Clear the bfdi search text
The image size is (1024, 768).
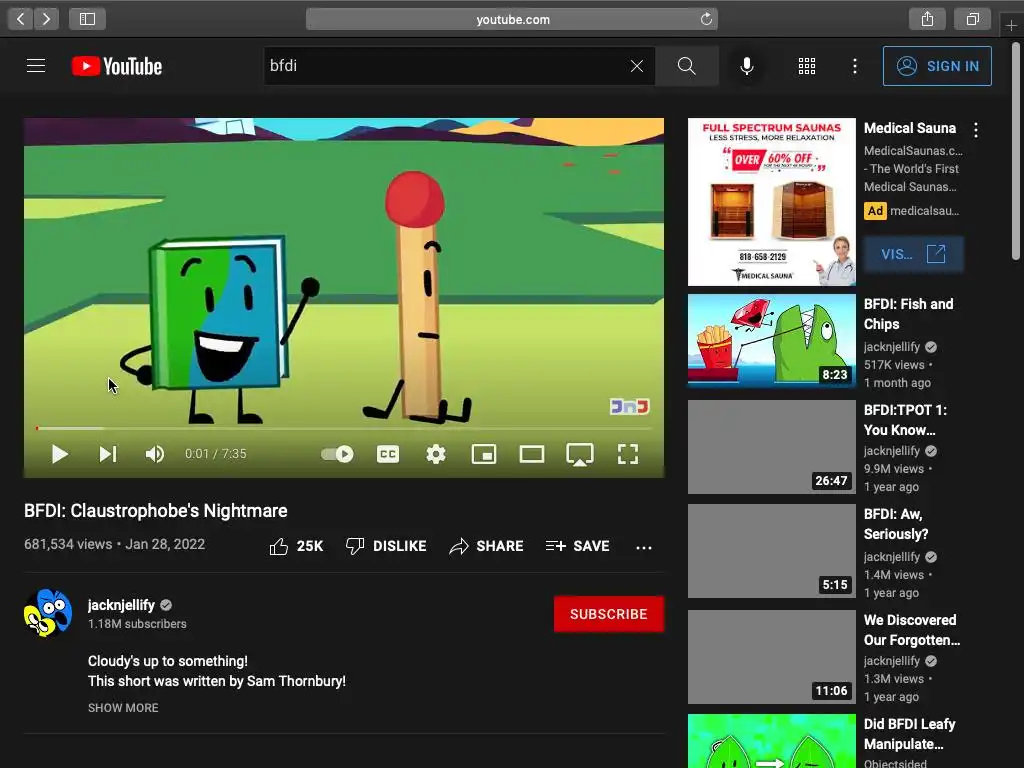pos(637,66)
